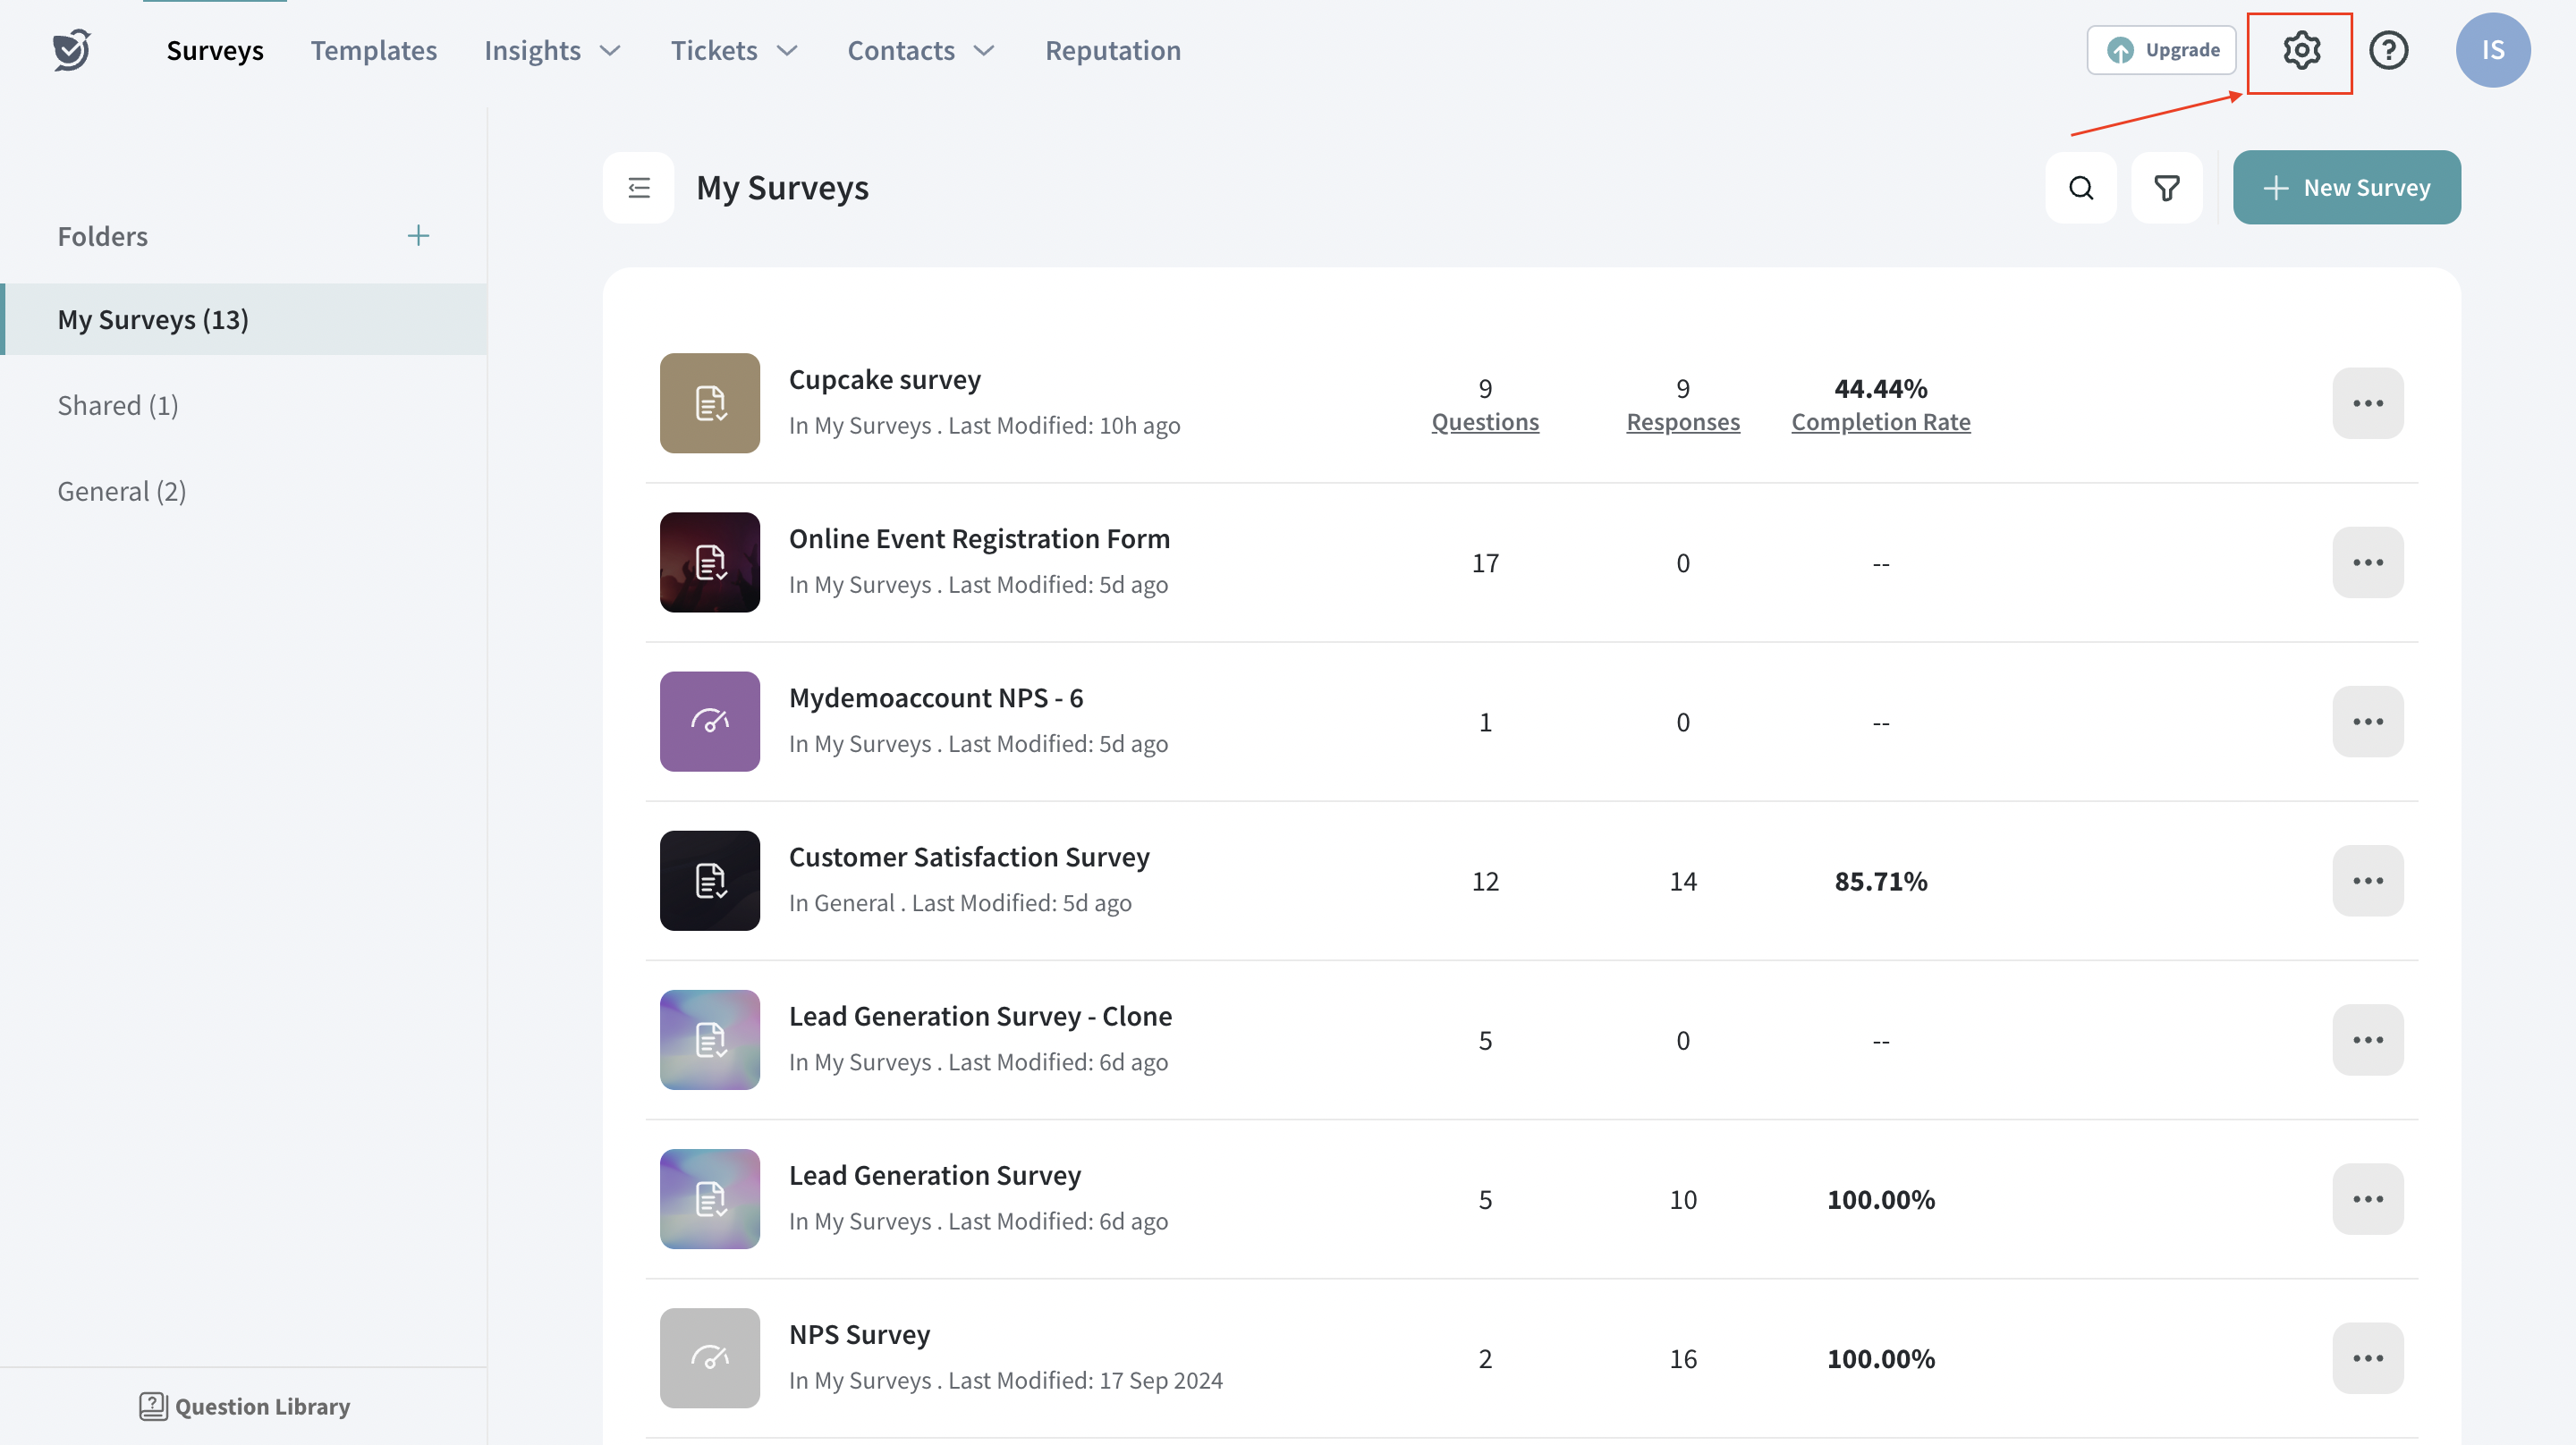Click the Upgrade button
2576x1445 pixels.
pyautogui.click(x=2161, y=50)
